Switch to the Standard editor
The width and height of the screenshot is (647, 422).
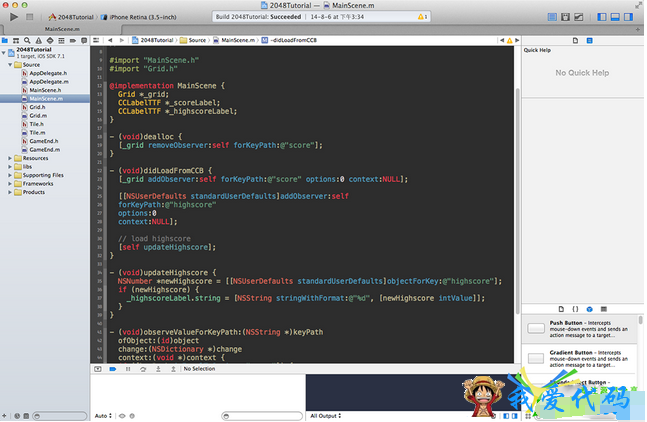coord(552,17)
